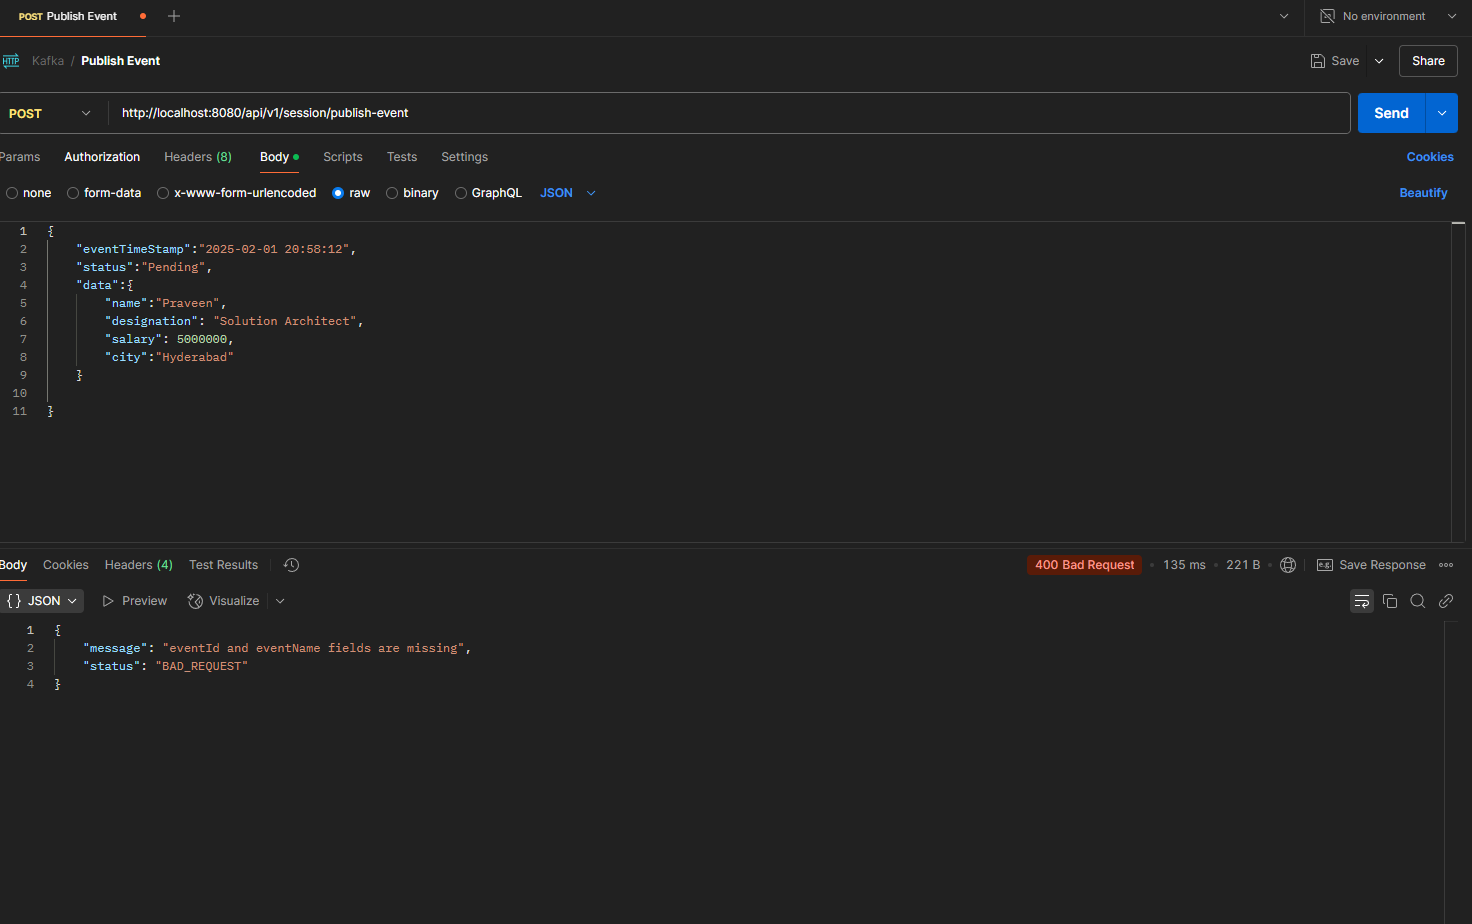The width and height of the screenshot is (1472, 924).
Task: Select raw body type
Action: [338, 193]
